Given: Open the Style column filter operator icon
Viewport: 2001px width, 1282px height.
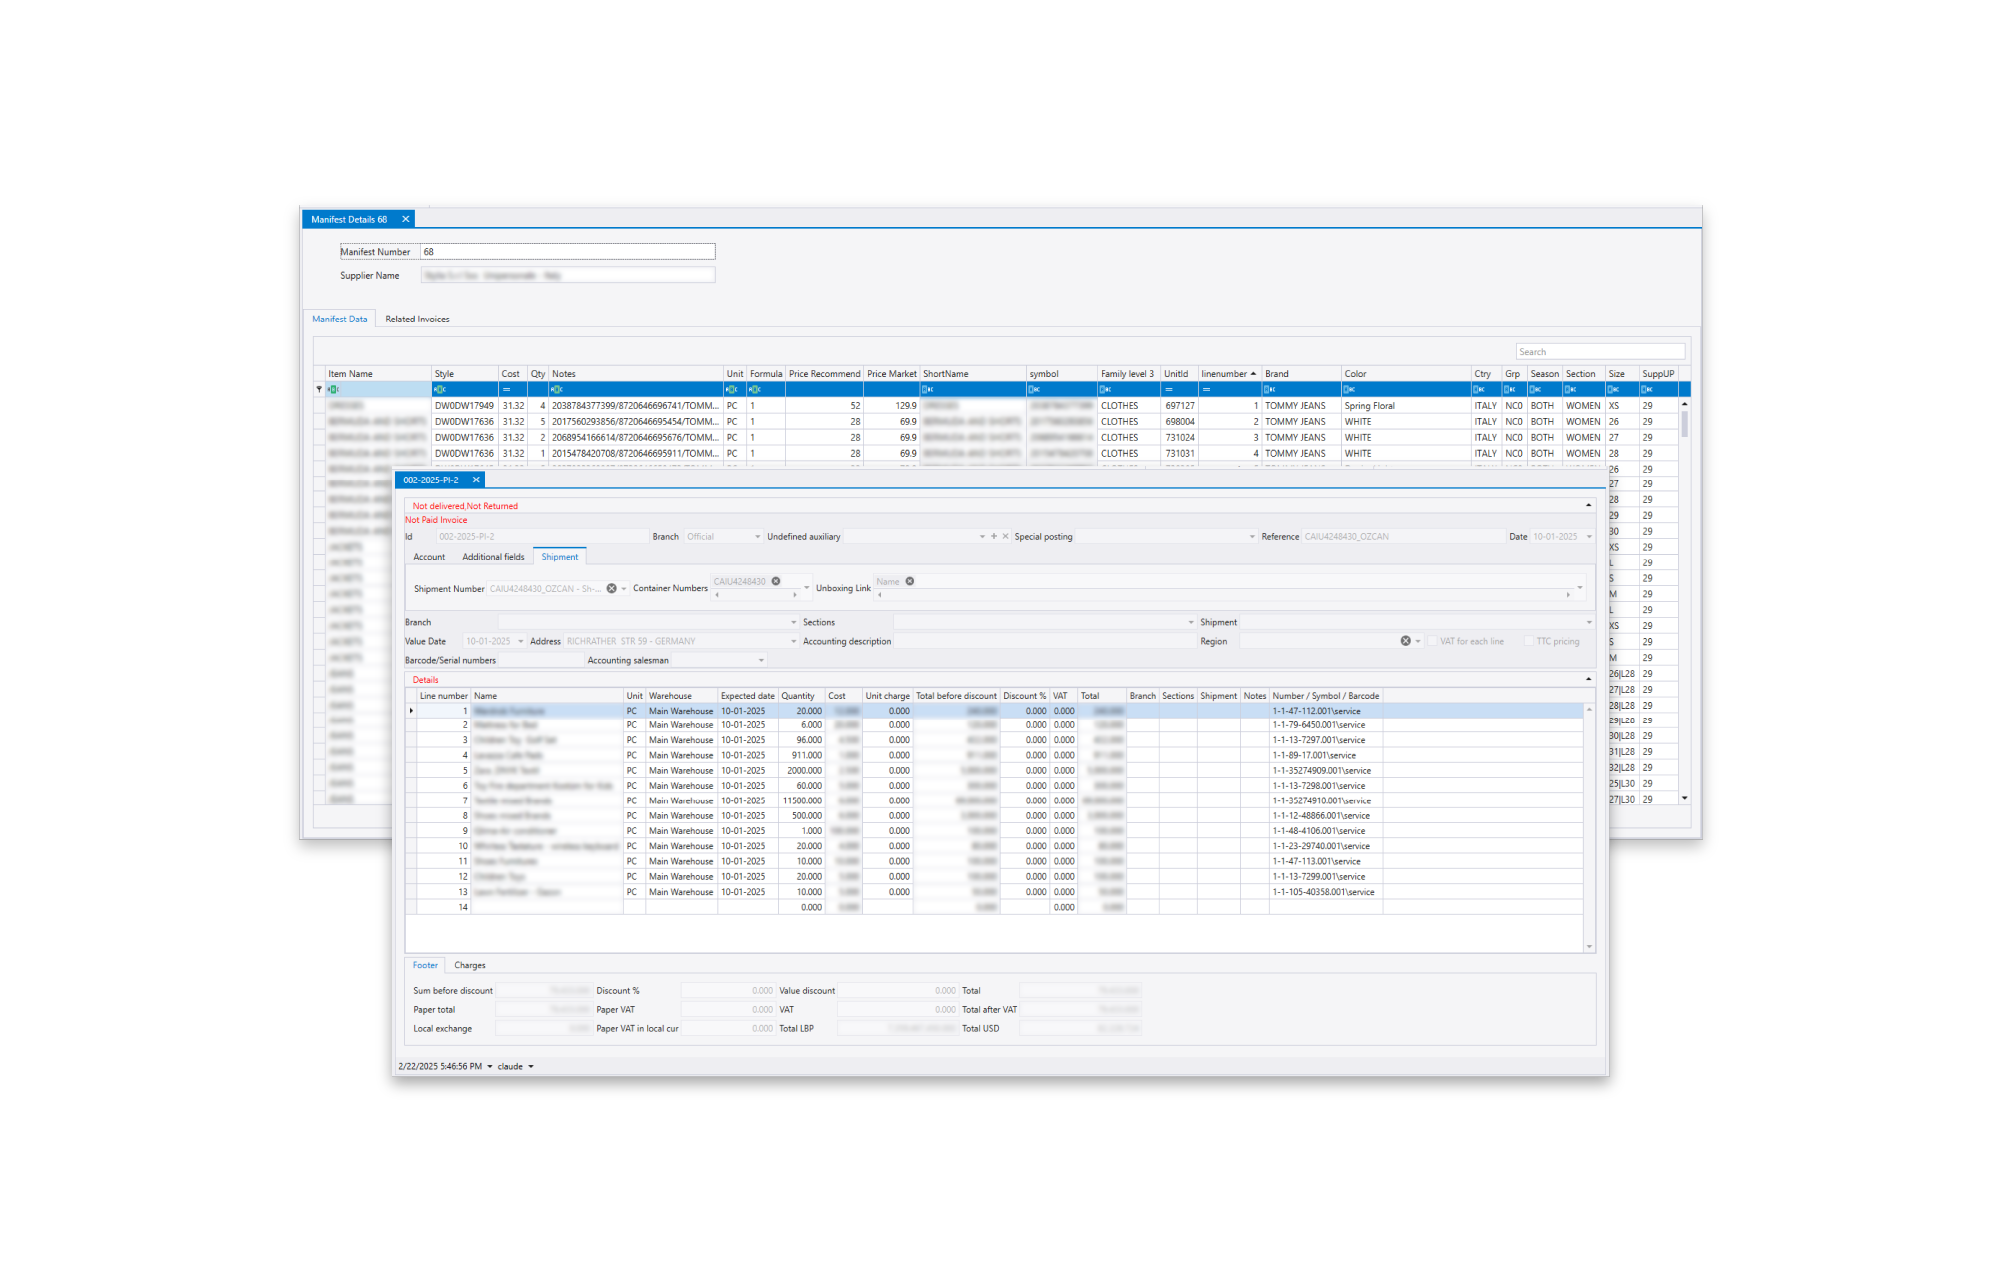Looking at the screenshot, I should [439, 389].
